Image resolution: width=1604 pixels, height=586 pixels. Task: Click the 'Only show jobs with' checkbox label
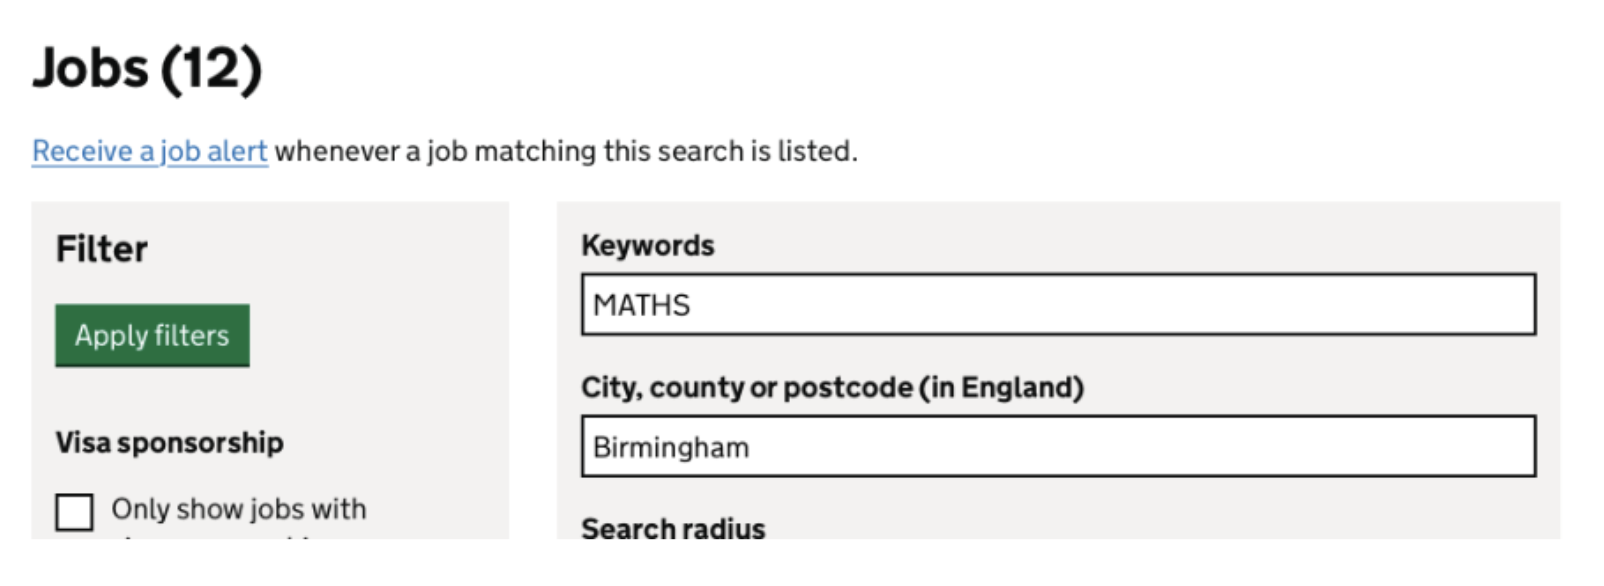pyautogui.click(x=239, y=509)
